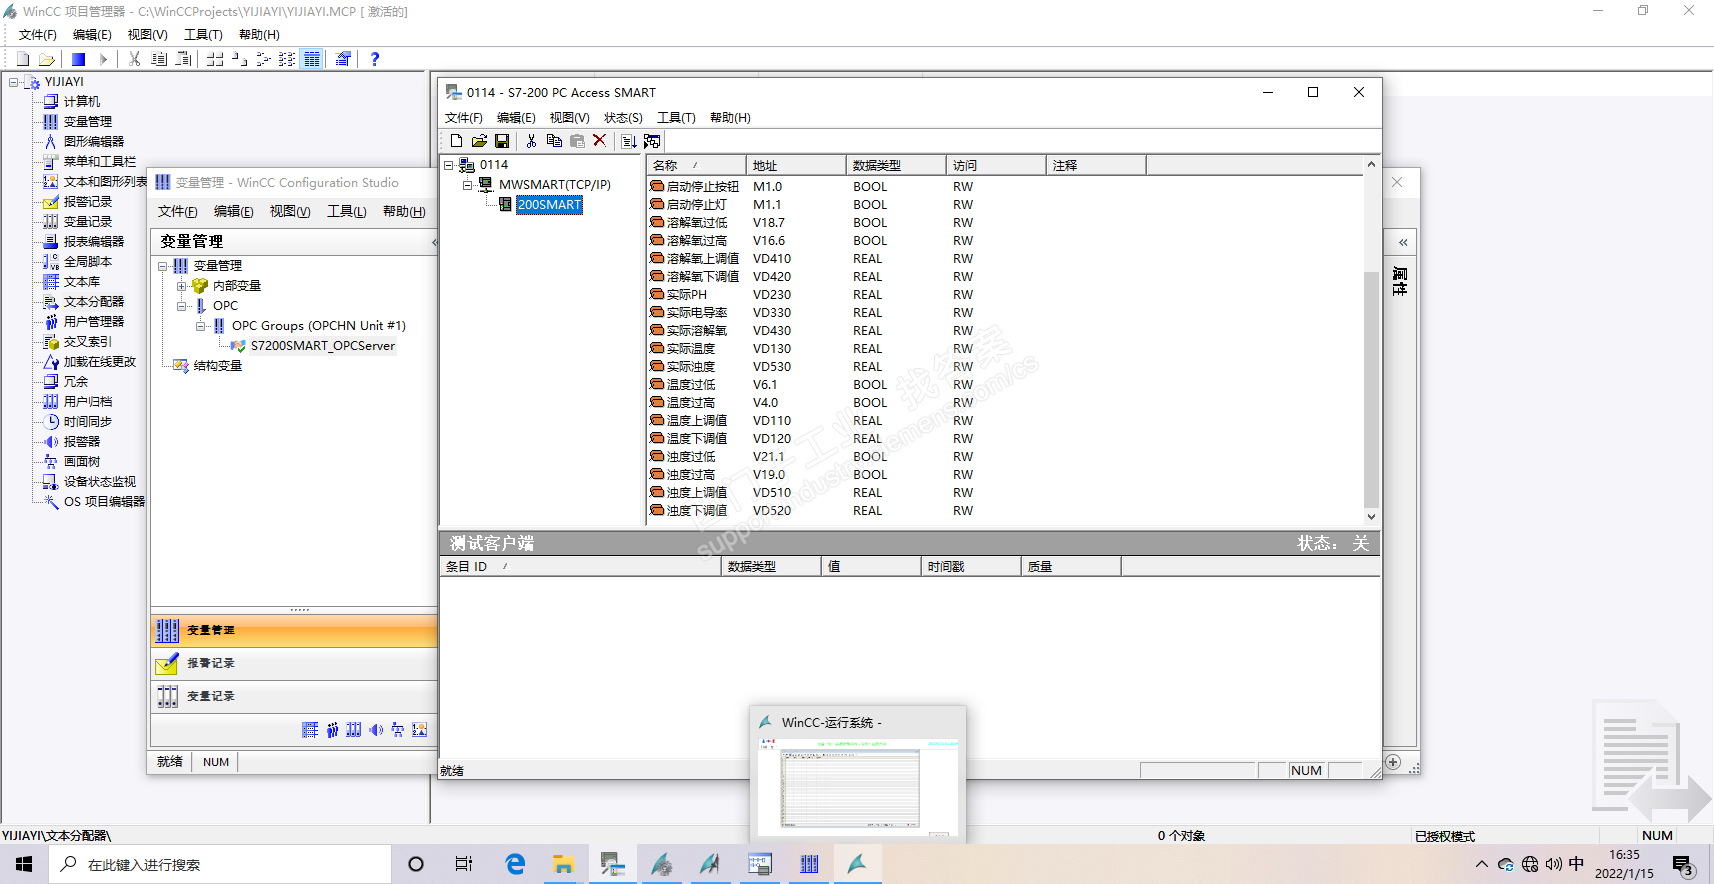Click the text library icon in Configuration Studio bar
1714x884 pixels.
click(x=310, y=730)
